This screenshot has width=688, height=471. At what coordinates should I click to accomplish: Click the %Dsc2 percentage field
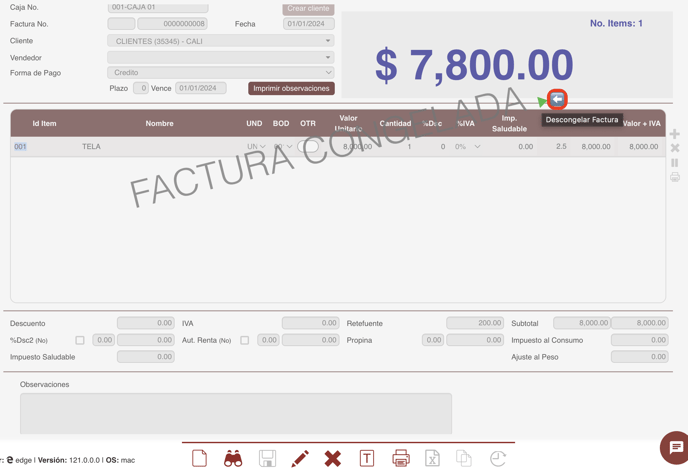click(x=104, y=340)
